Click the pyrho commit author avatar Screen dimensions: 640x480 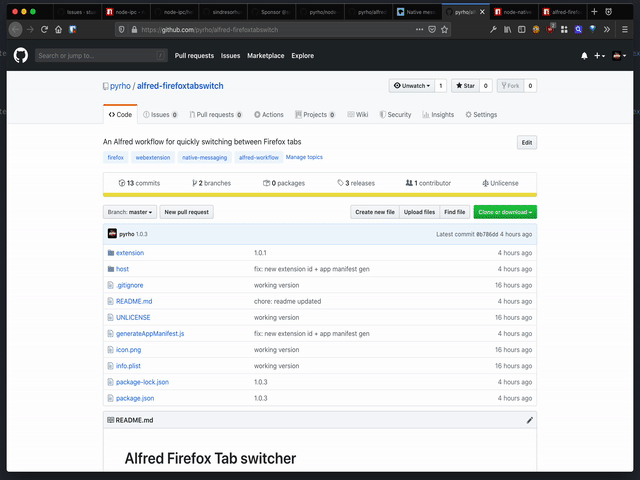point(112,233)
